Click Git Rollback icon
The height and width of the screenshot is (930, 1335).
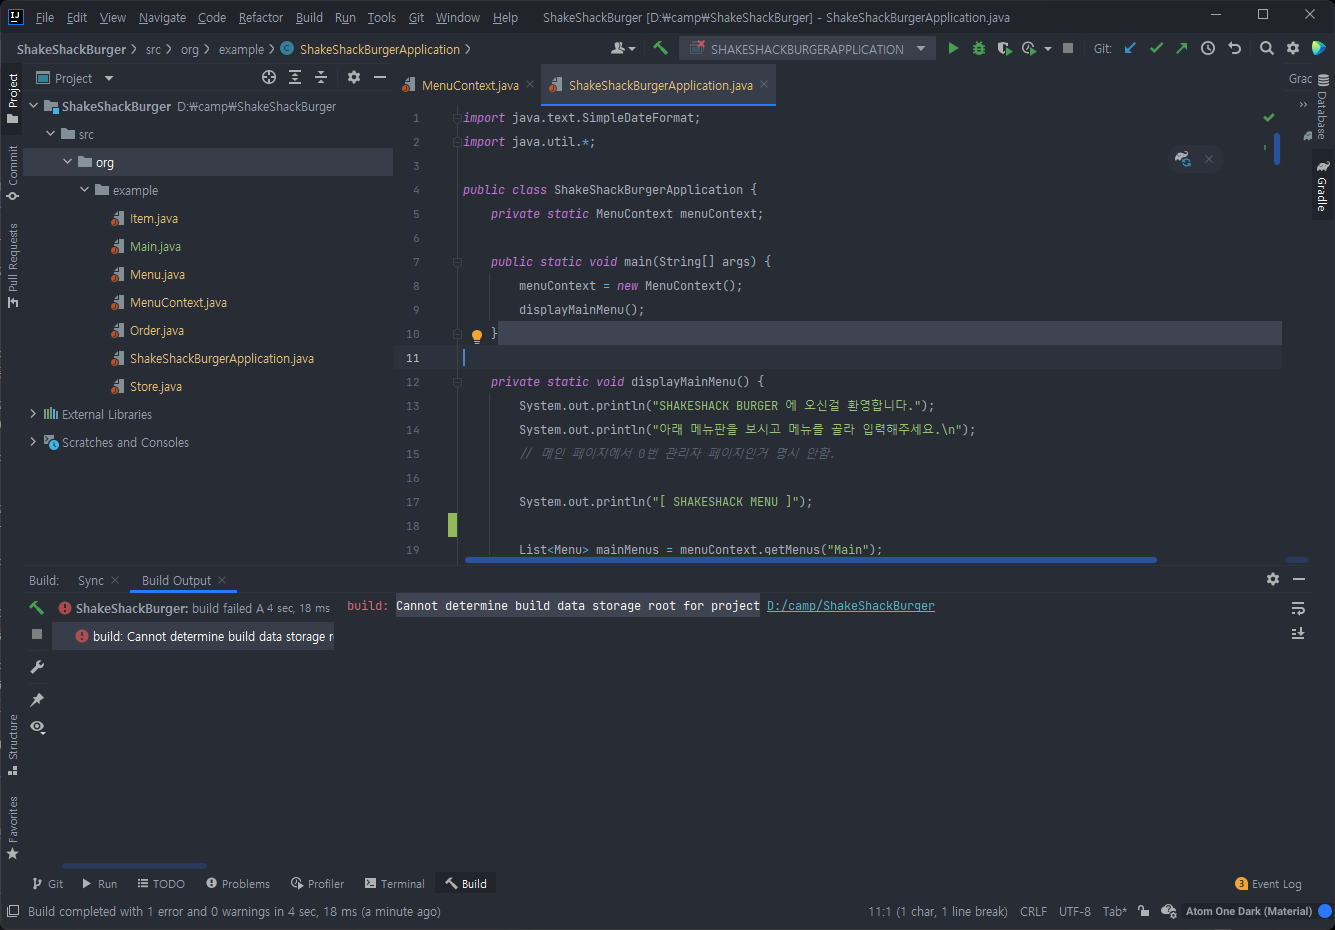pyautogui.click(x=1234, y=48)
